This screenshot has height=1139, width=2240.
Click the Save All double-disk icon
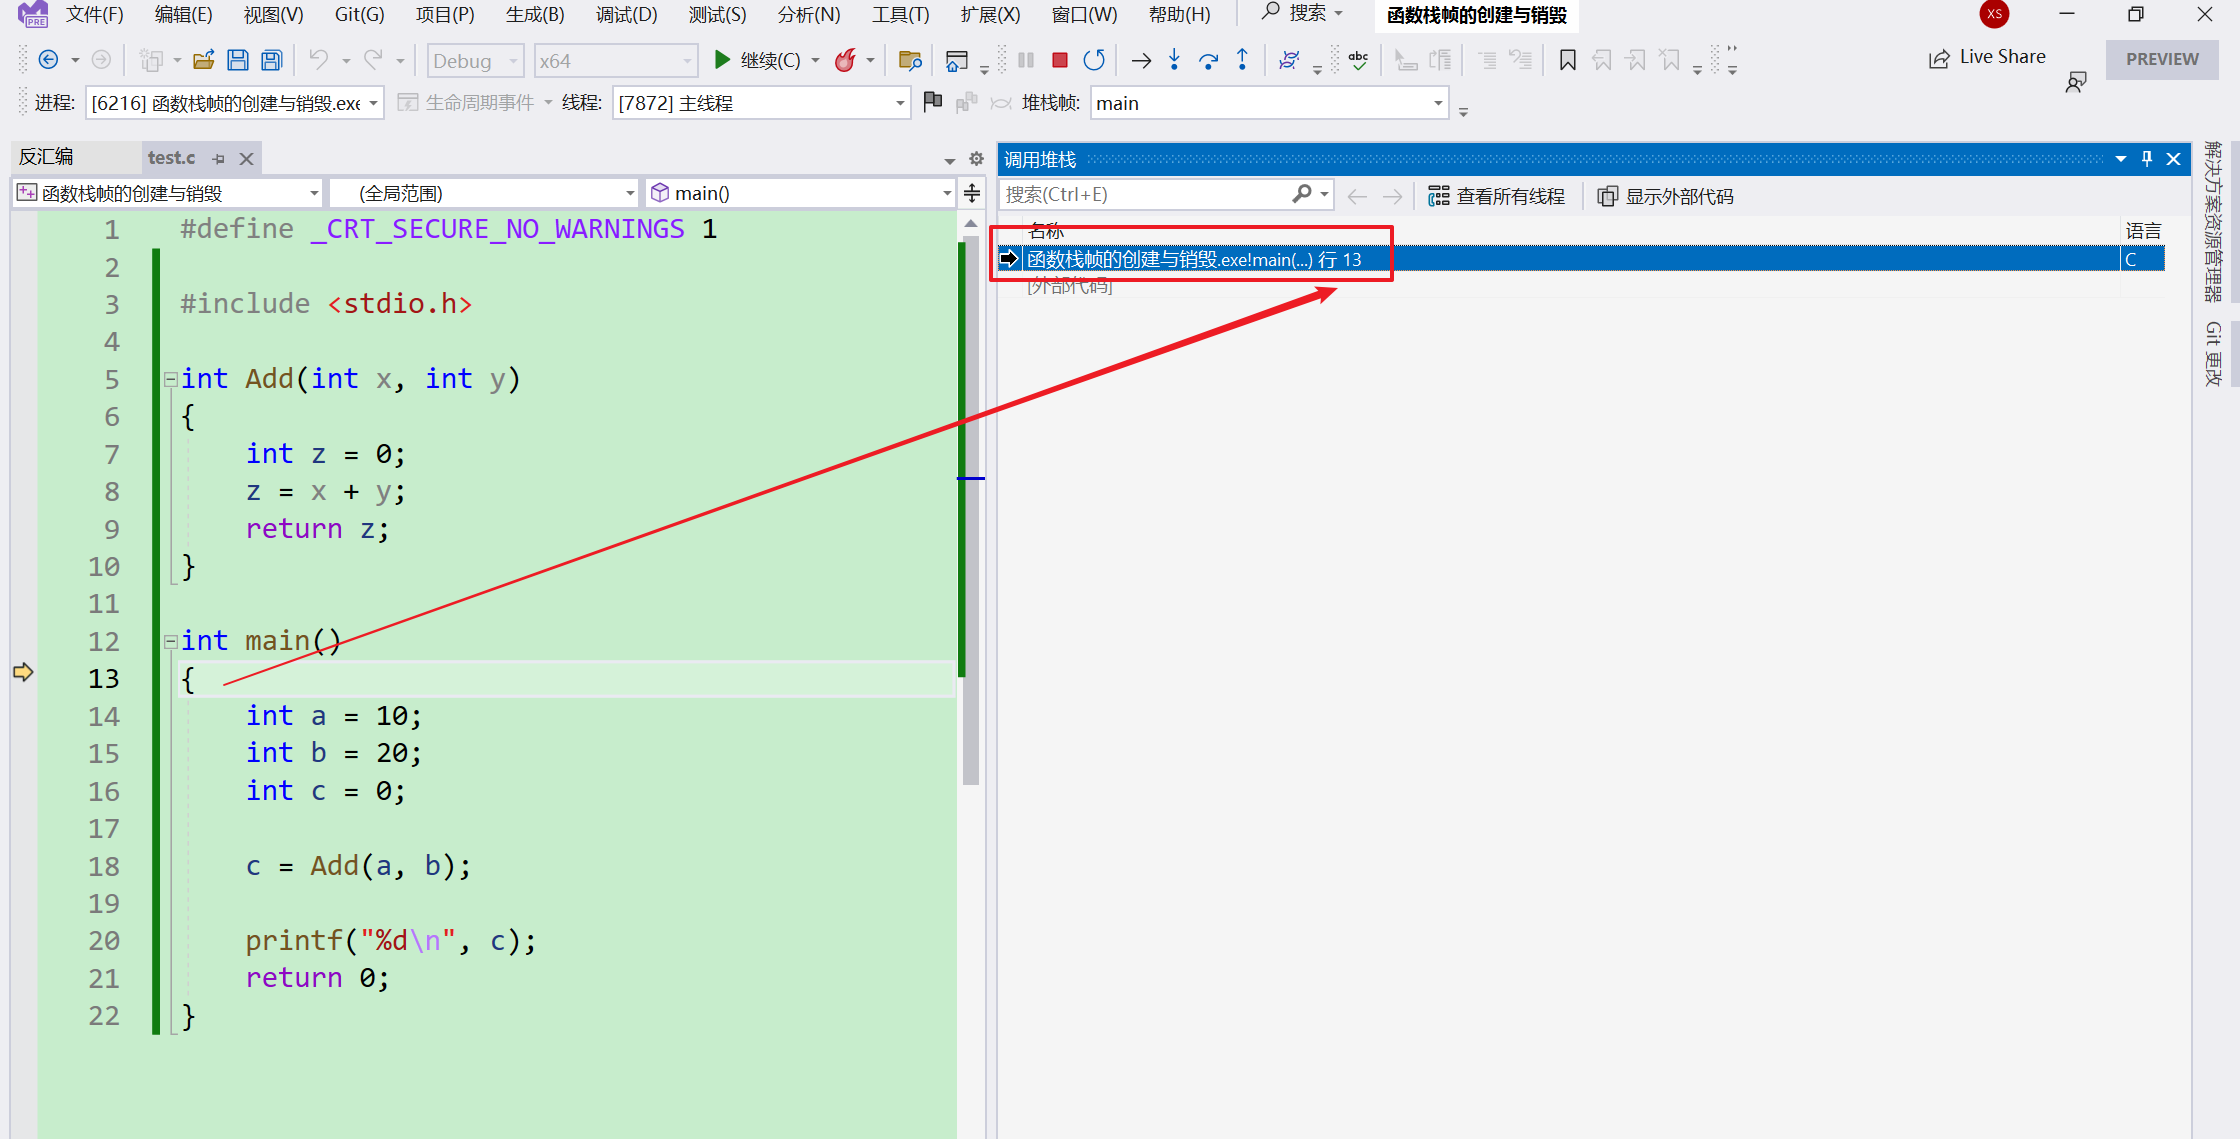pos(272,60)
